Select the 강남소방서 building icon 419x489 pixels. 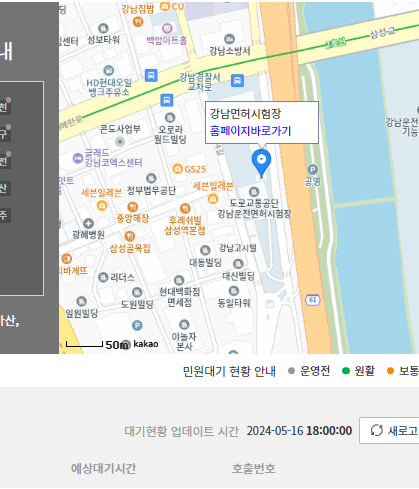pyautogui.click(x=229, y=39)
